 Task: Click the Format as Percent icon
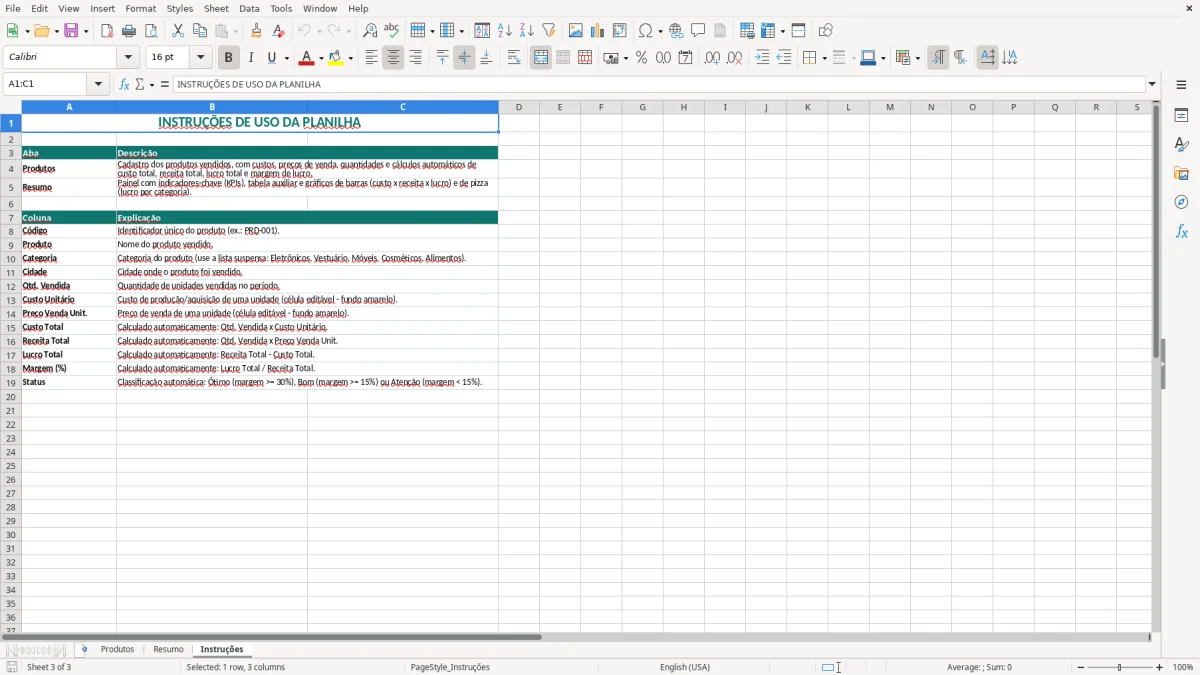641,58
